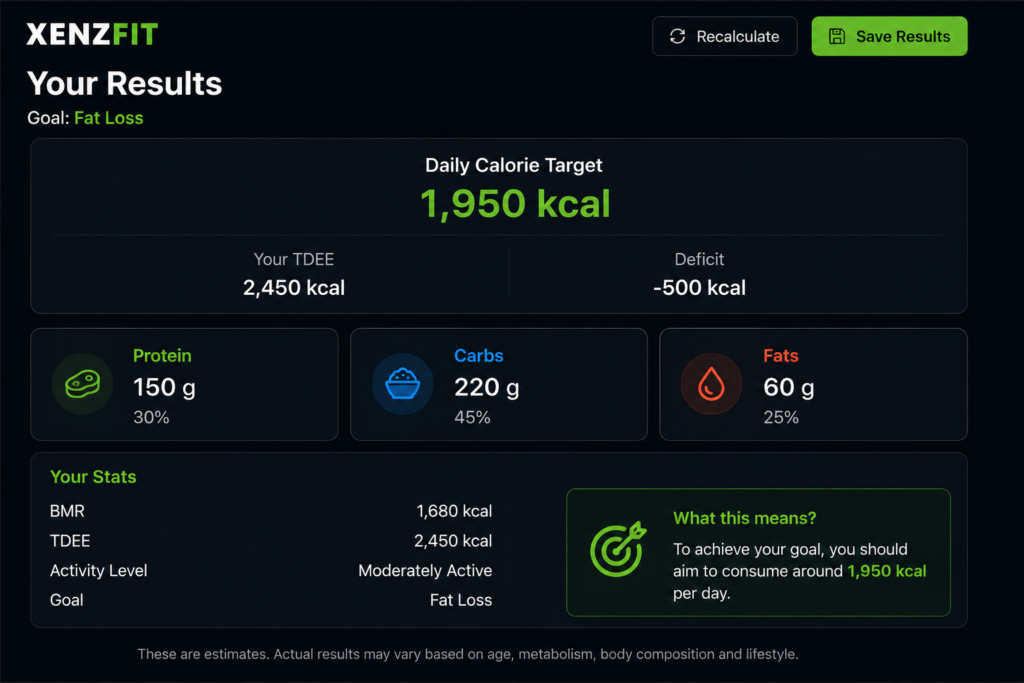Select the Carbs 220 g card
The width and height of the screenshot is (1024, 683).
[499, 385]
